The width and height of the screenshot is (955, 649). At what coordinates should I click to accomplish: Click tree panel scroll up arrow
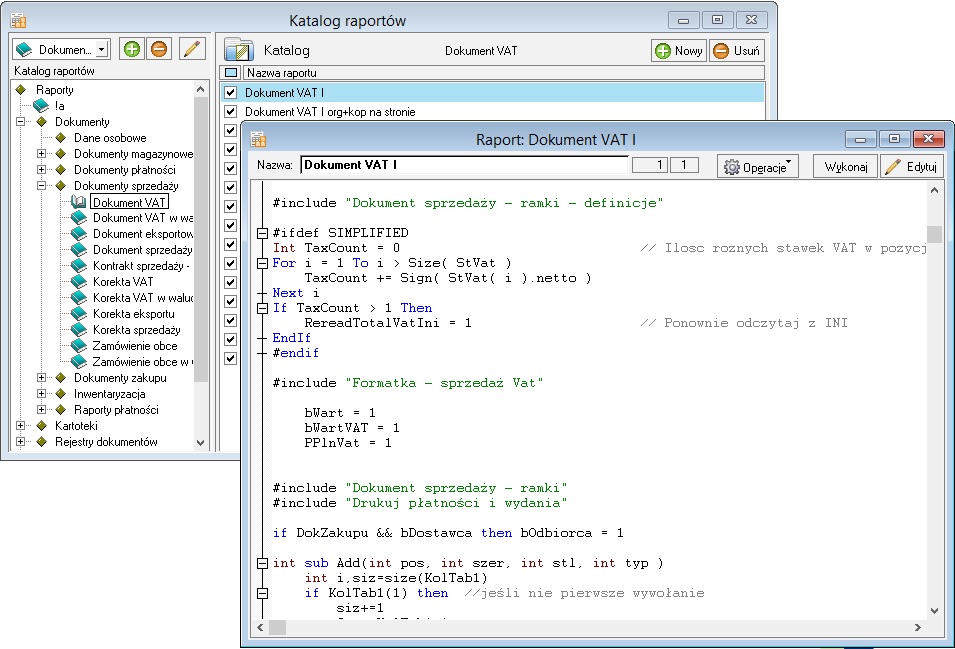coord(200,89)
